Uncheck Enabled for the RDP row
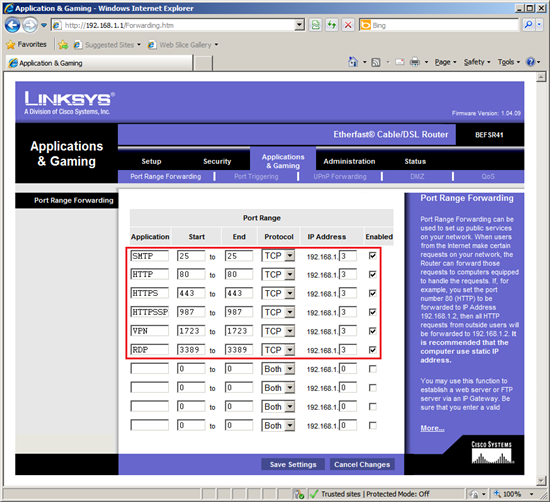 pos(373,350)
